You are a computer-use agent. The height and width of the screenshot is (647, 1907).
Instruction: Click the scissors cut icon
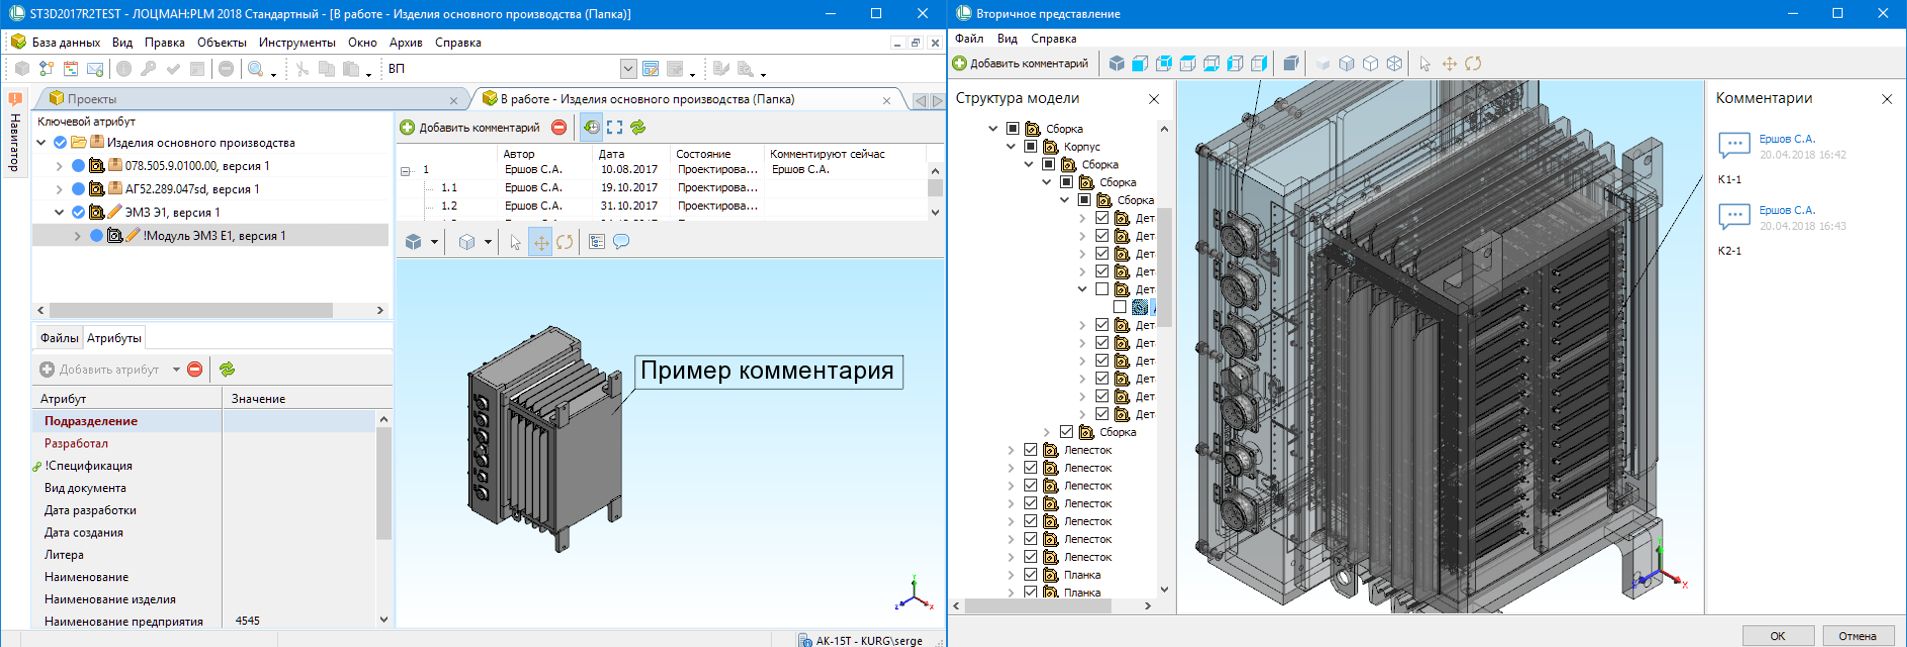point(302,69)
